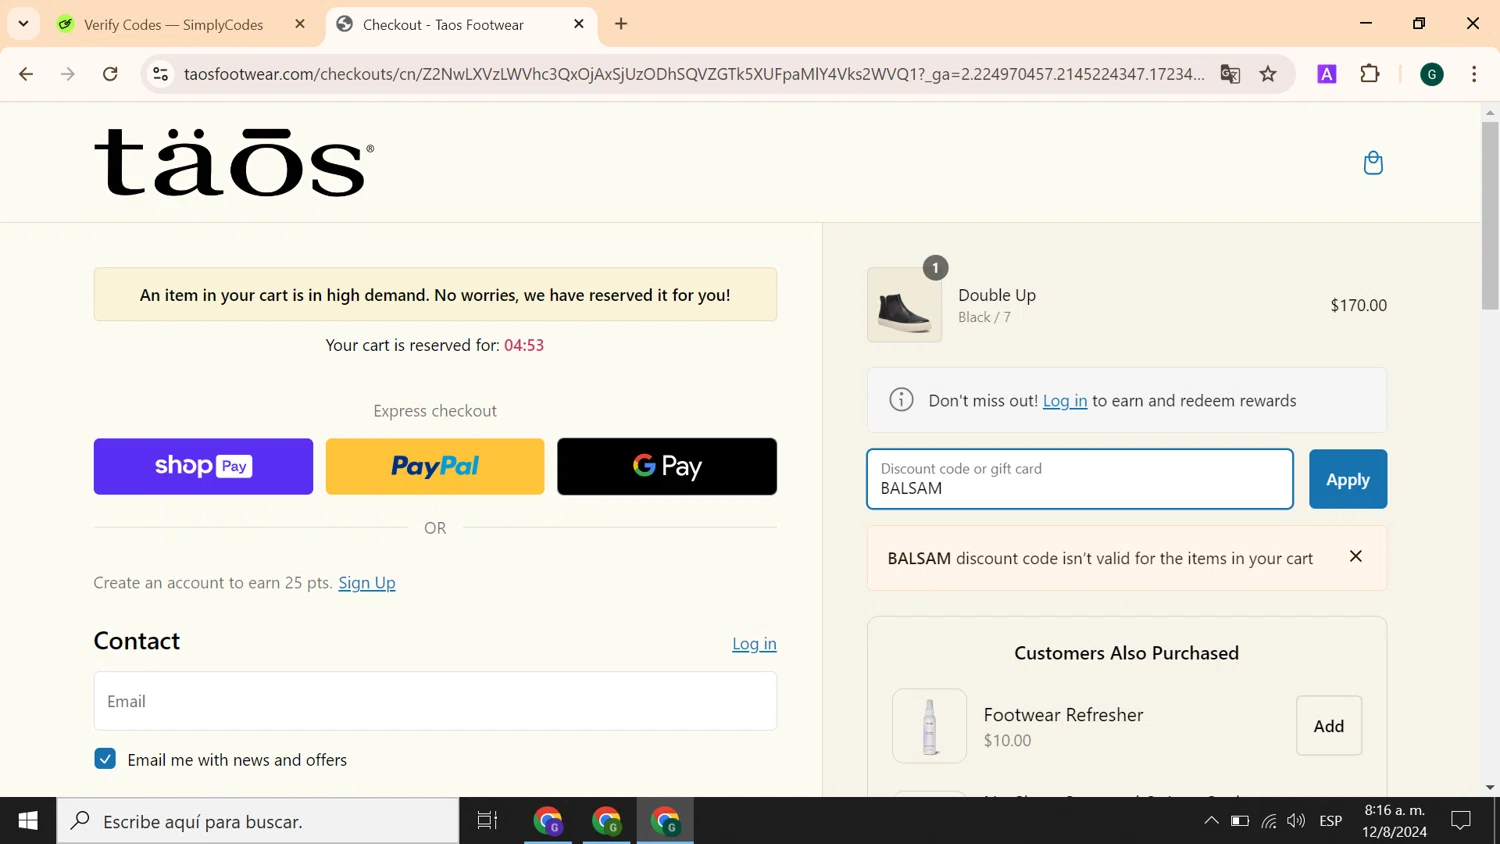
Task: Open the translate page icon
Action: pyautogui.click(x=1230, y=74)
